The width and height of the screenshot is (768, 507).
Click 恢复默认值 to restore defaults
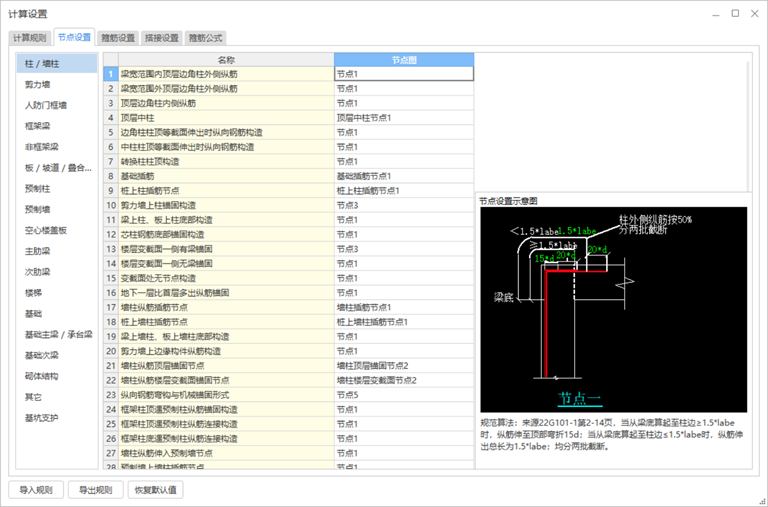pos(154,490)
